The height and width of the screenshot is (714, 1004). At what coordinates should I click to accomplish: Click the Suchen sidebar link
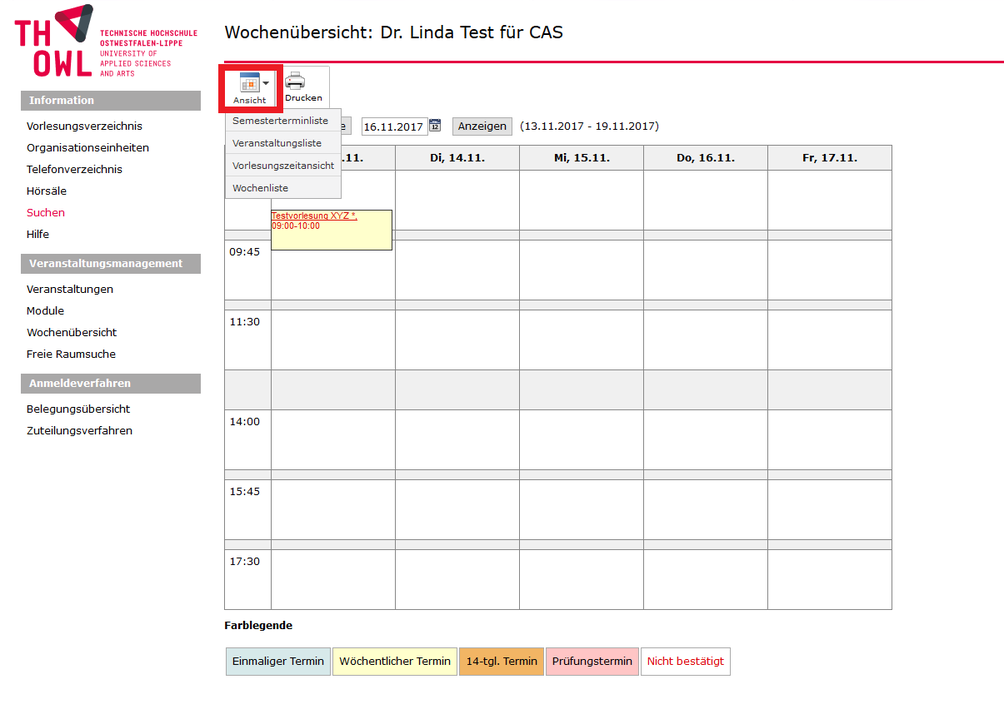[46, 213]
